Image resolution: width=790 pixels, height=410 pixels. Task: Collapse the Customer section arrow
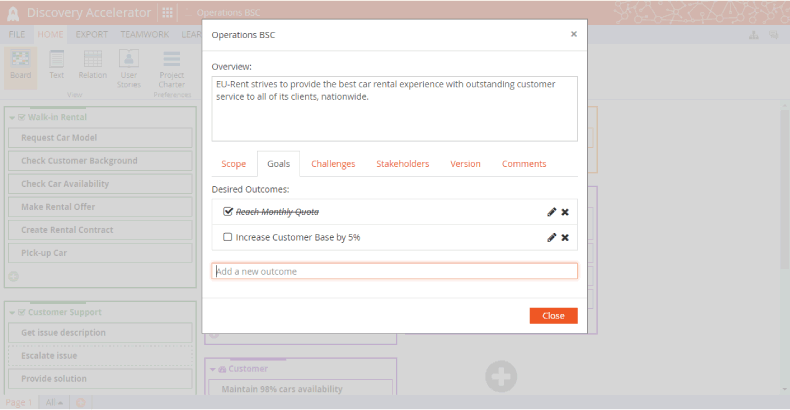pos(212,368)
